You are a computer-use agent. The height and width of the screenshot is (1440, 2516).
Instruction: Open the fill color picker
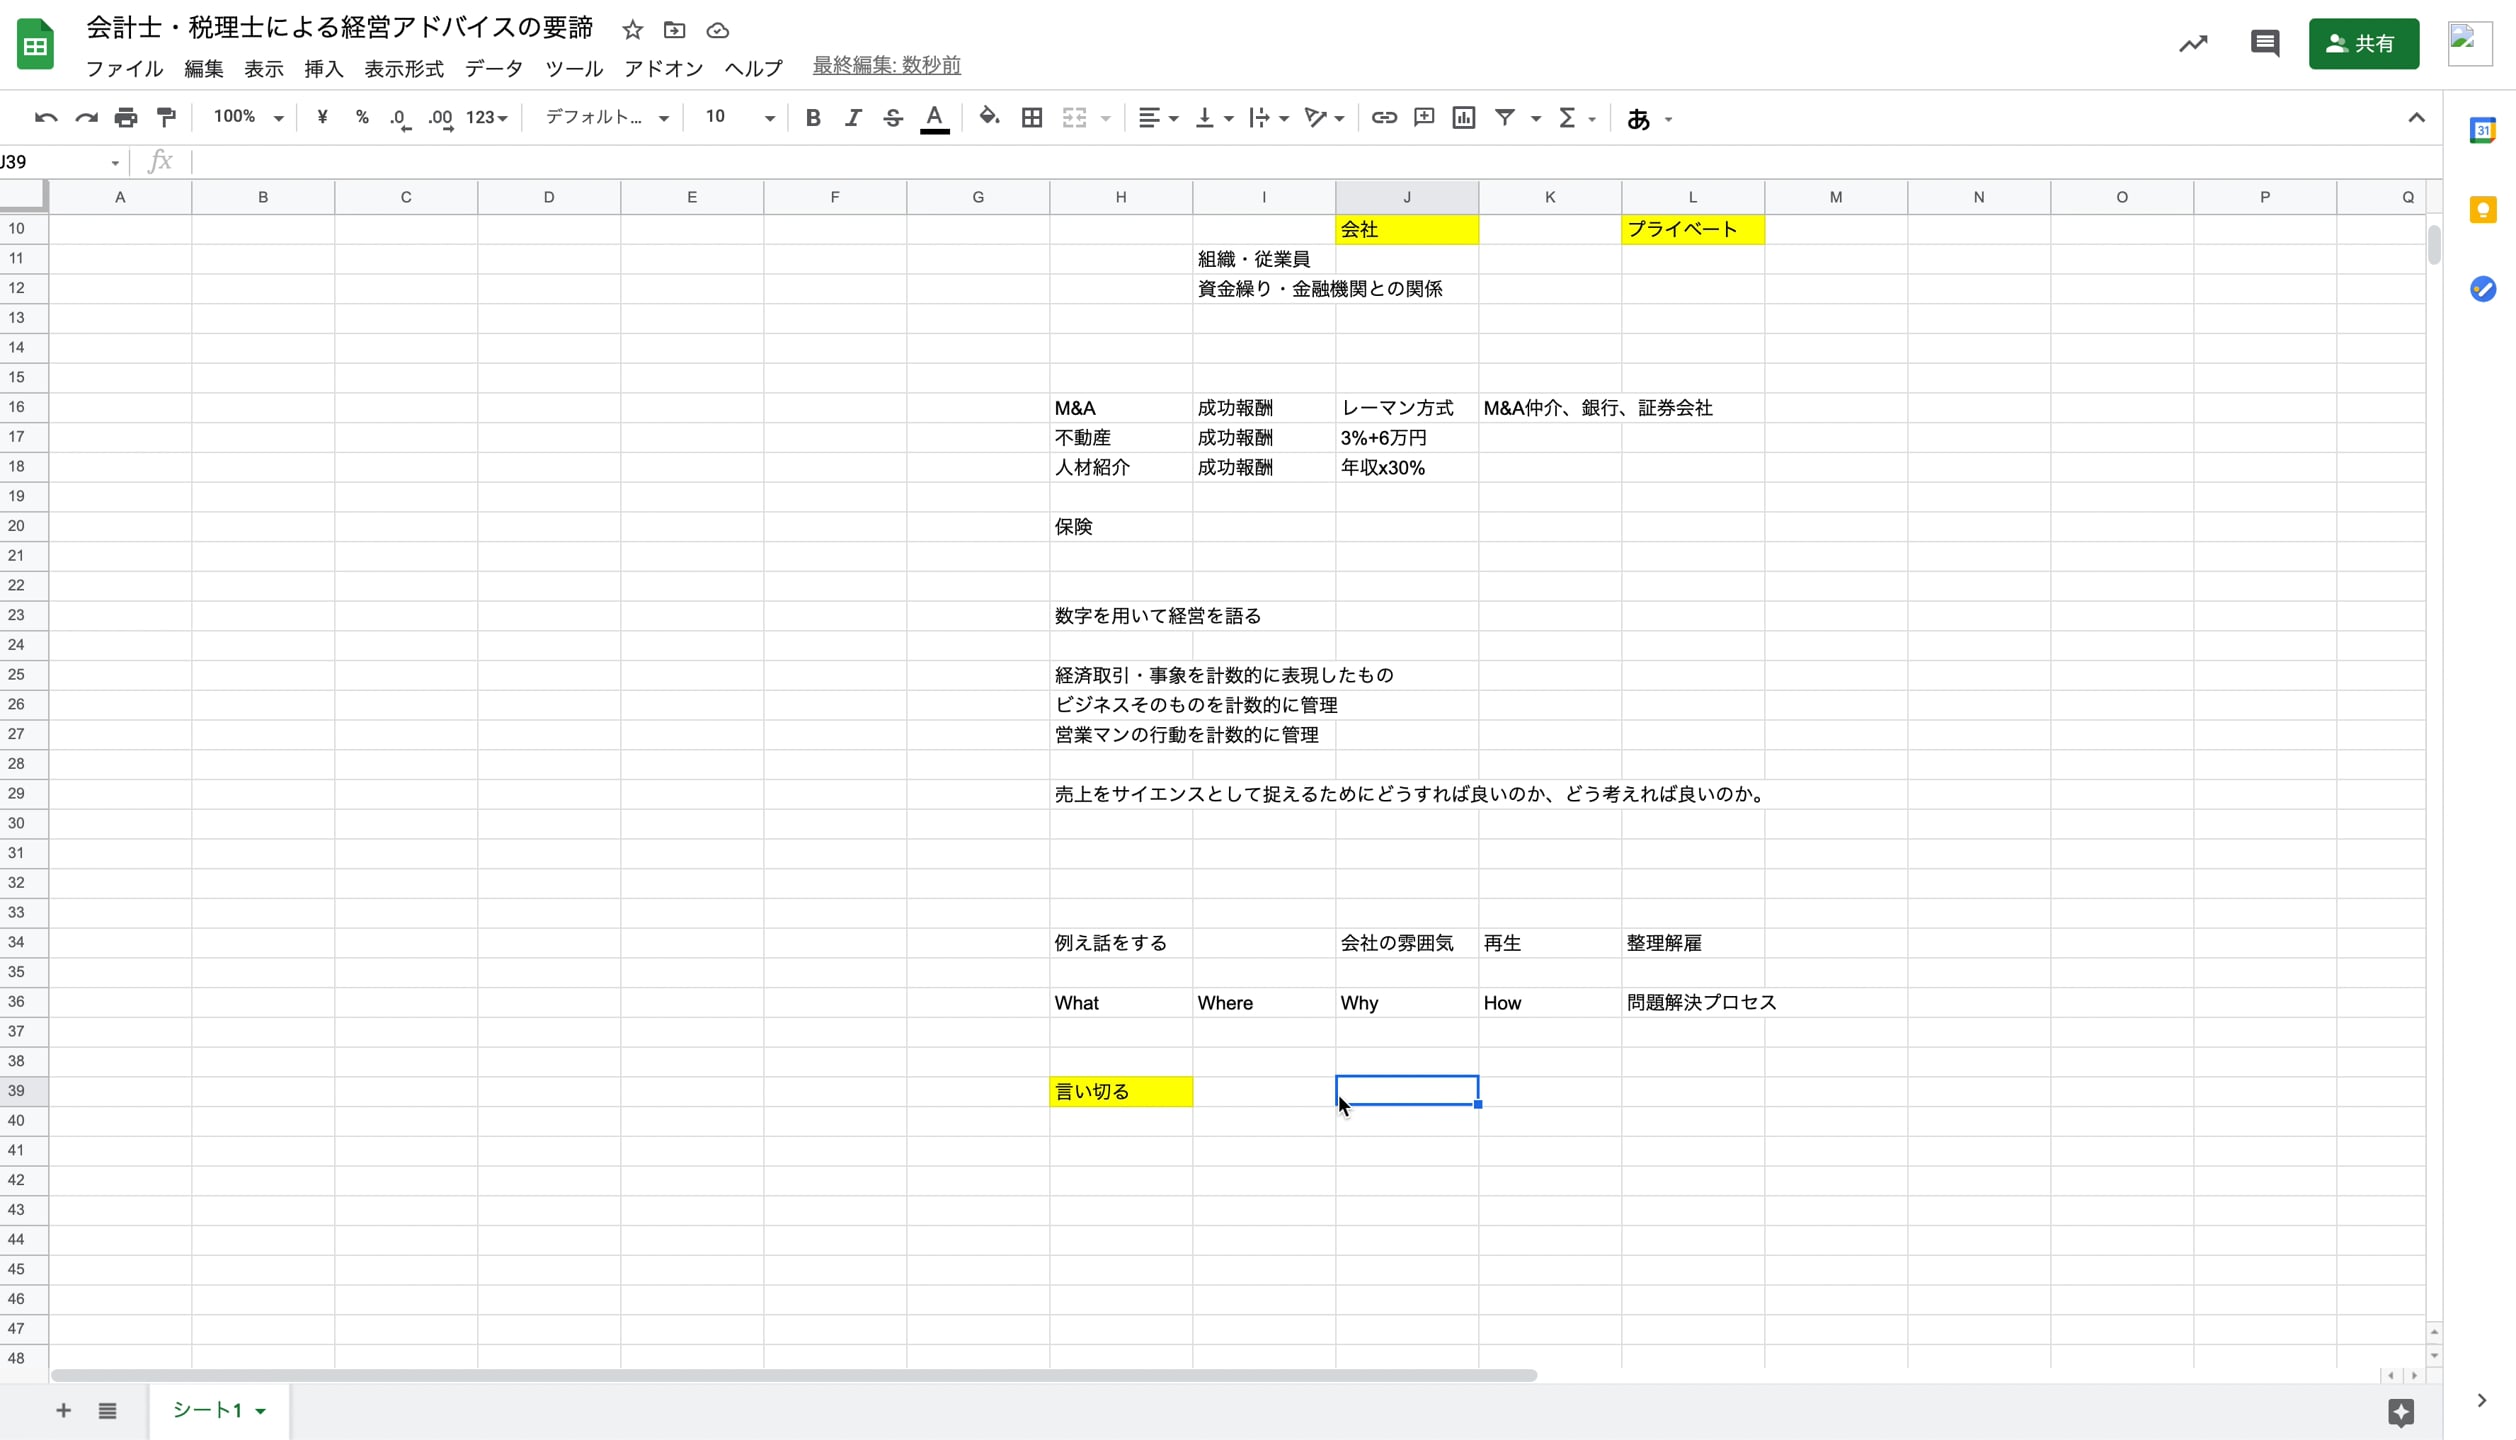pyautogui.click(x=989, y=117)
